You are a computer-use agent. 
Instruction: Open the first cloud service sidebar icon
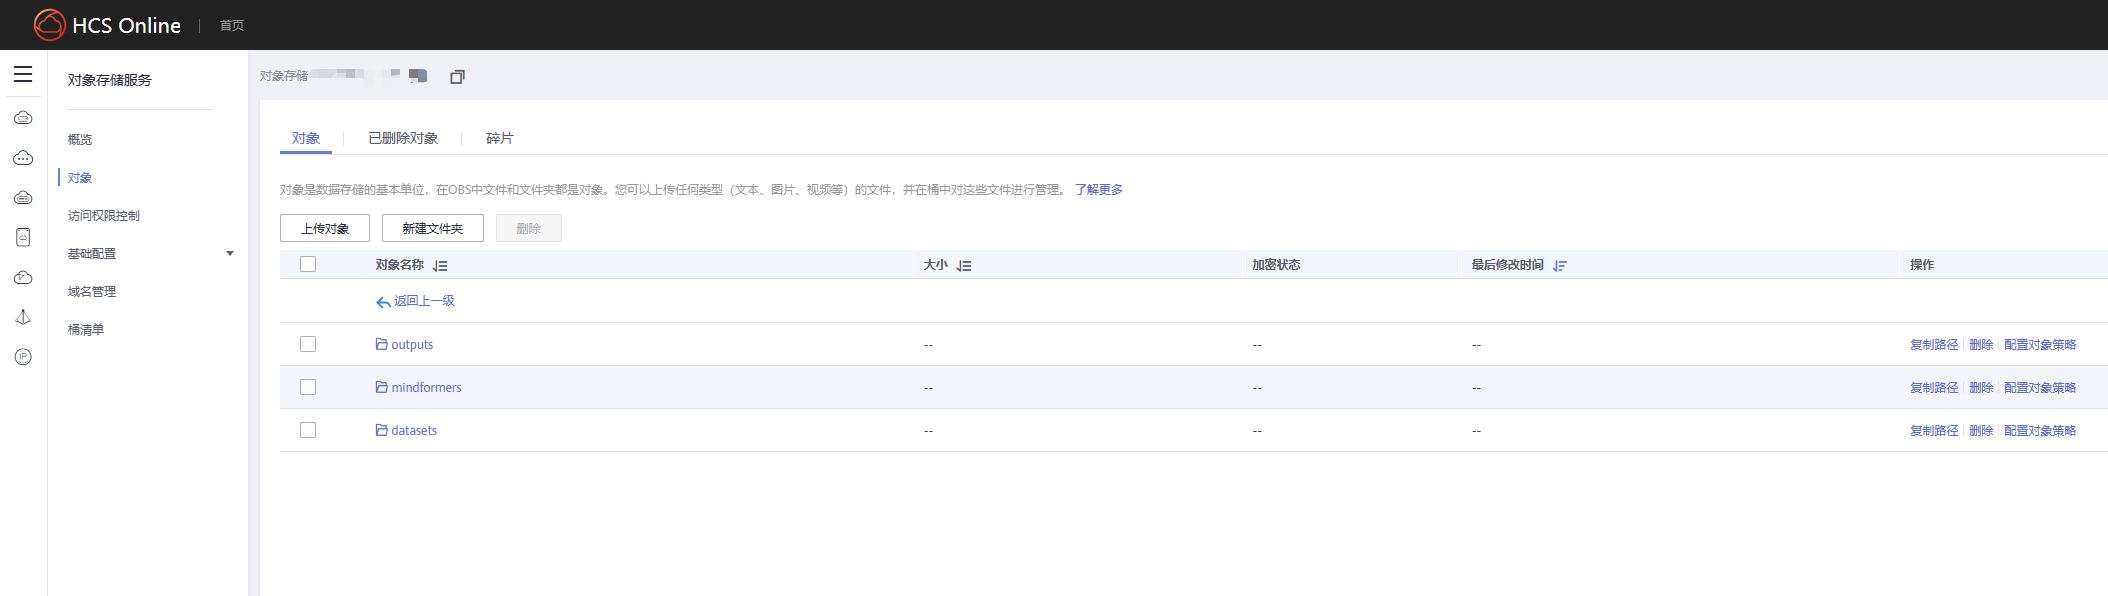tap(23, 118)
